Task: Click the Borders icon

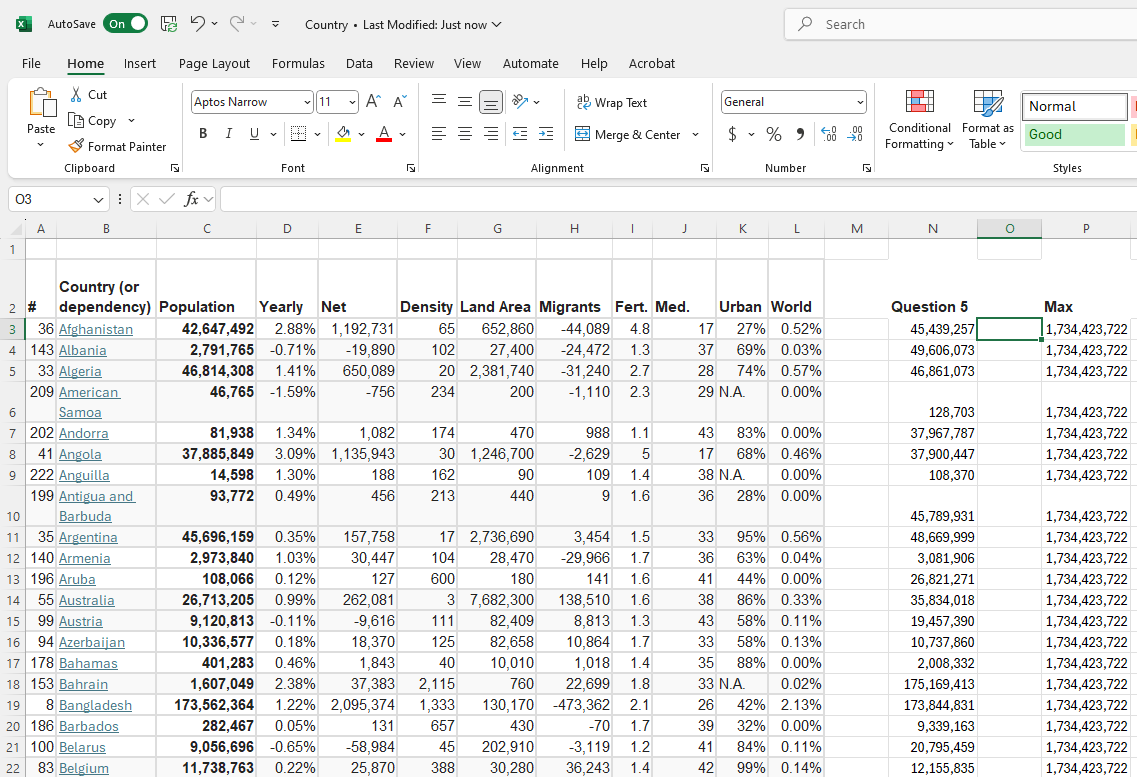Action: click(x=298, y=134)
